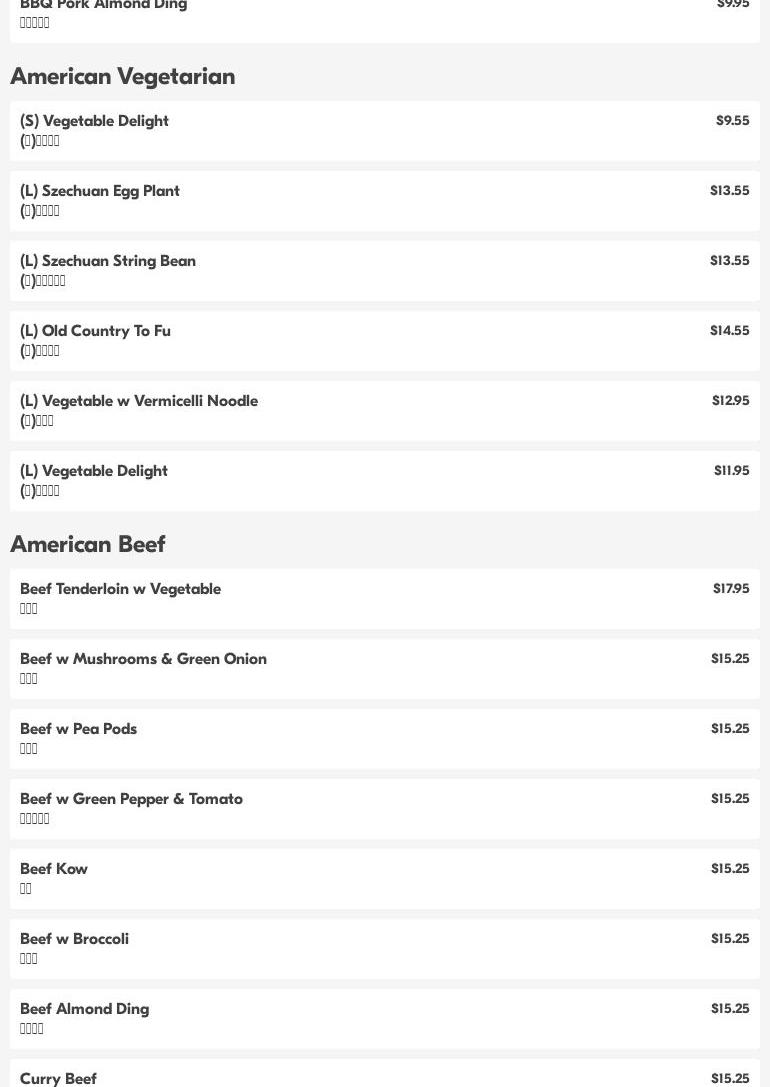770x1087 pixels.
Task: Choose Beef w Broccoli
Action: pos(385,949)
